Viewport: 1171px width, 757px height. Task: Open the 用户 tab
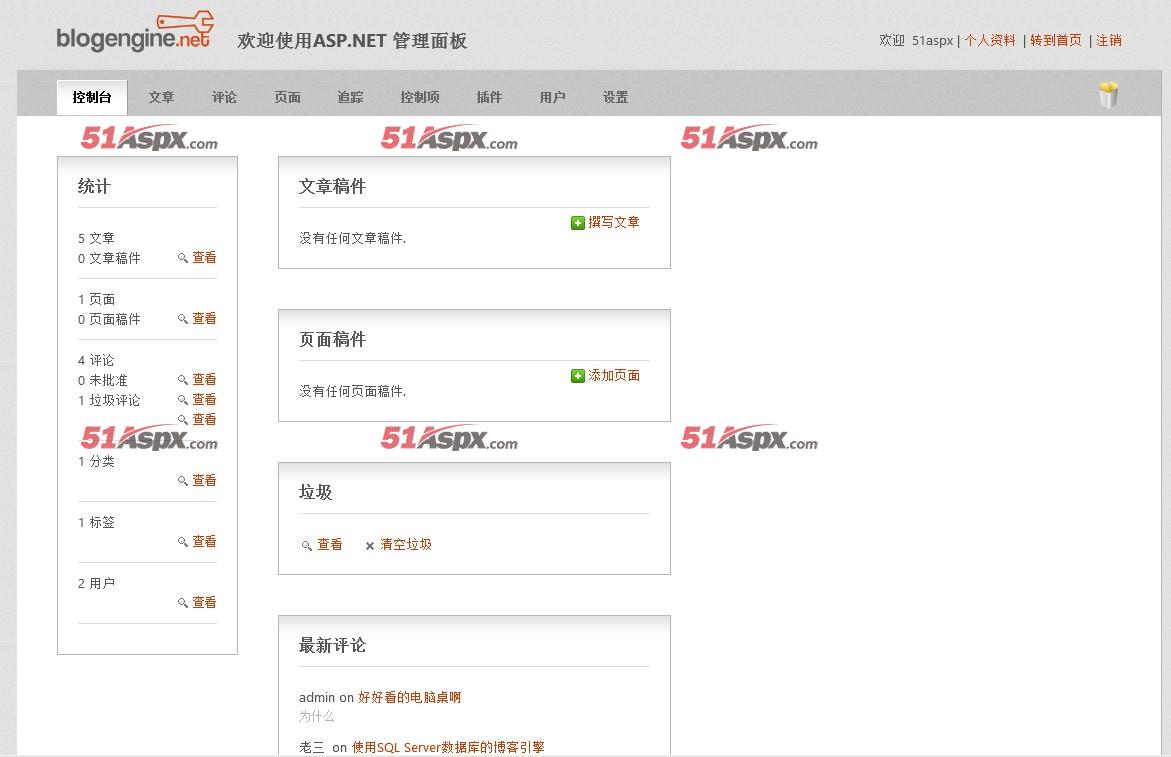pyautogui.click(x=552, y=98)
